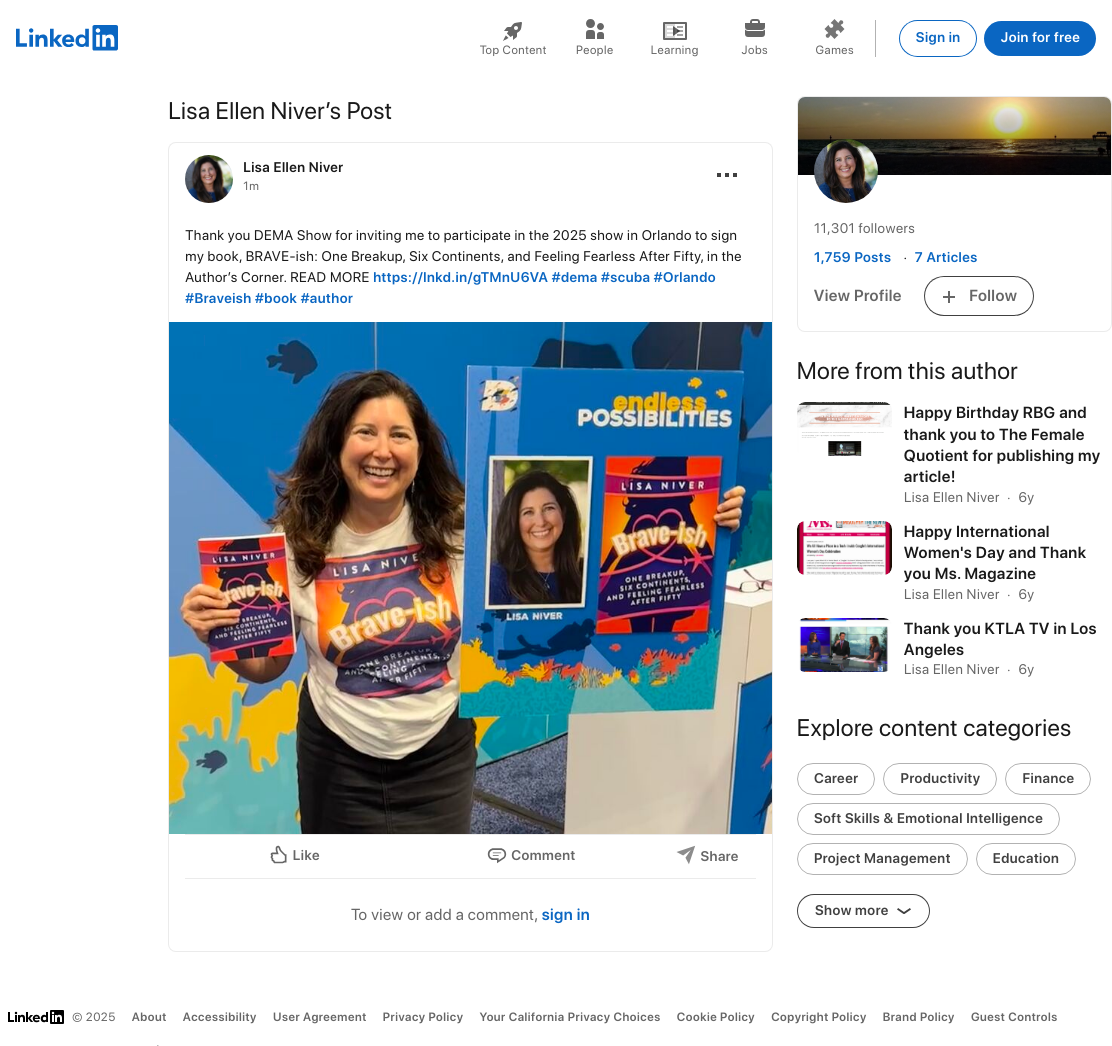Click the footer LinkedIn logo

pyautogui.click(x=35, y=1017)
